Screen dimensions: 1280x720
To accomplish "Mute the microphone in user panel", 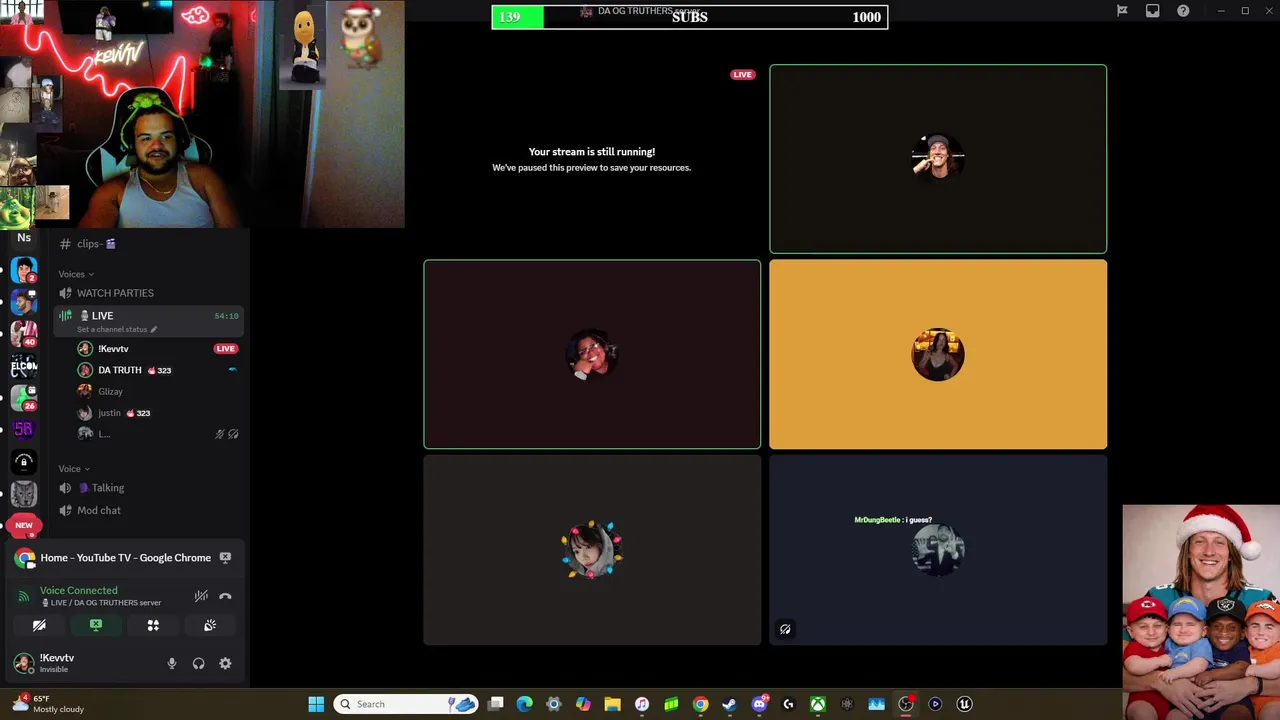I will [x=172, y=663].
